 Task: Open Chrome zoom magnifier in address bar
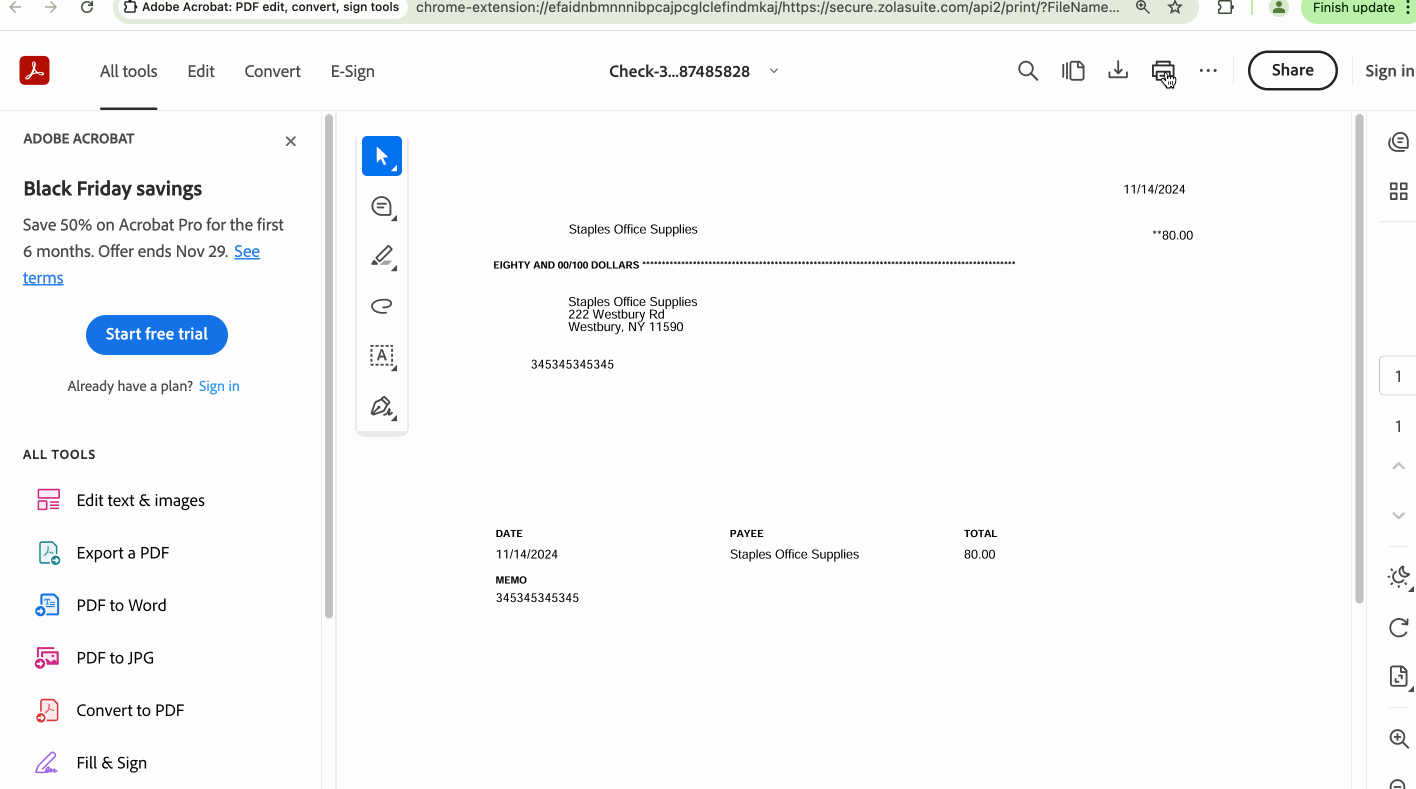(x=1143, y=8)
